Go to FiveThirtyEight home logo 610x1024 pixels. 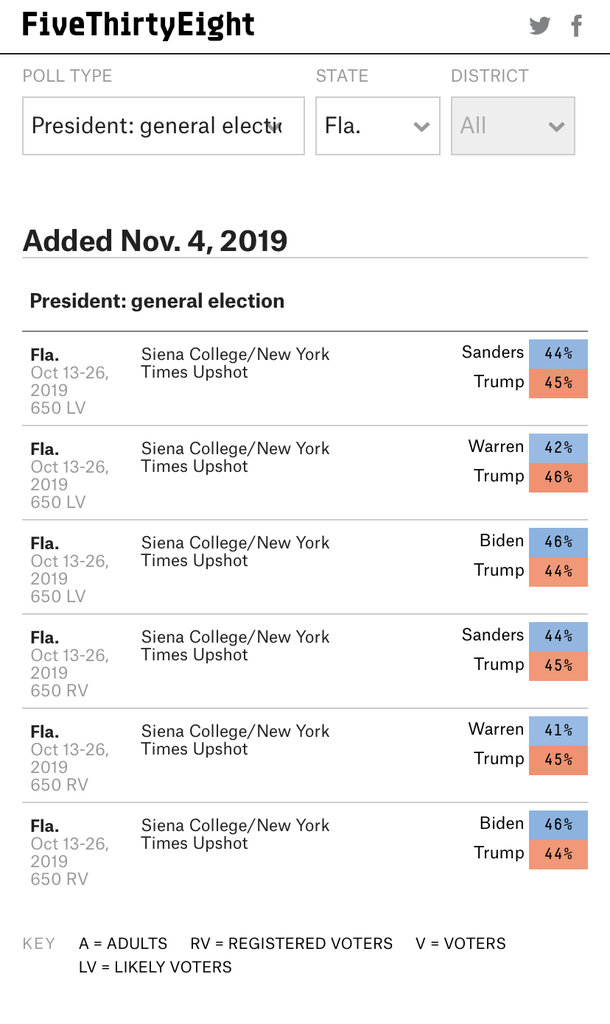click(138, 25)
